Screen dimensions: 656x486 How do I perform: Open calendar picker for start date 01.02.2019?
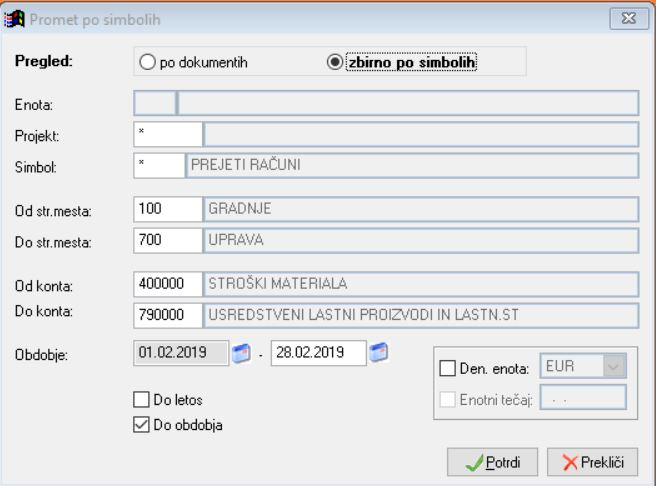point(241,353)
